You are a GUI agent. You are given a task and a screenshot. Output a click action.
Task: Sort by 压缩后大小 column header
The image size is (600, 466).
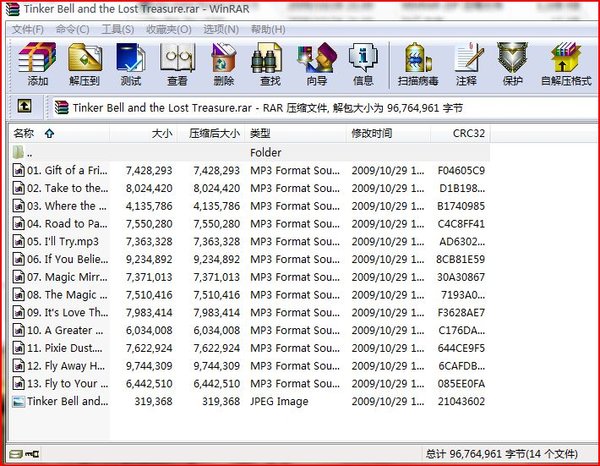click(x=211, y=134)
